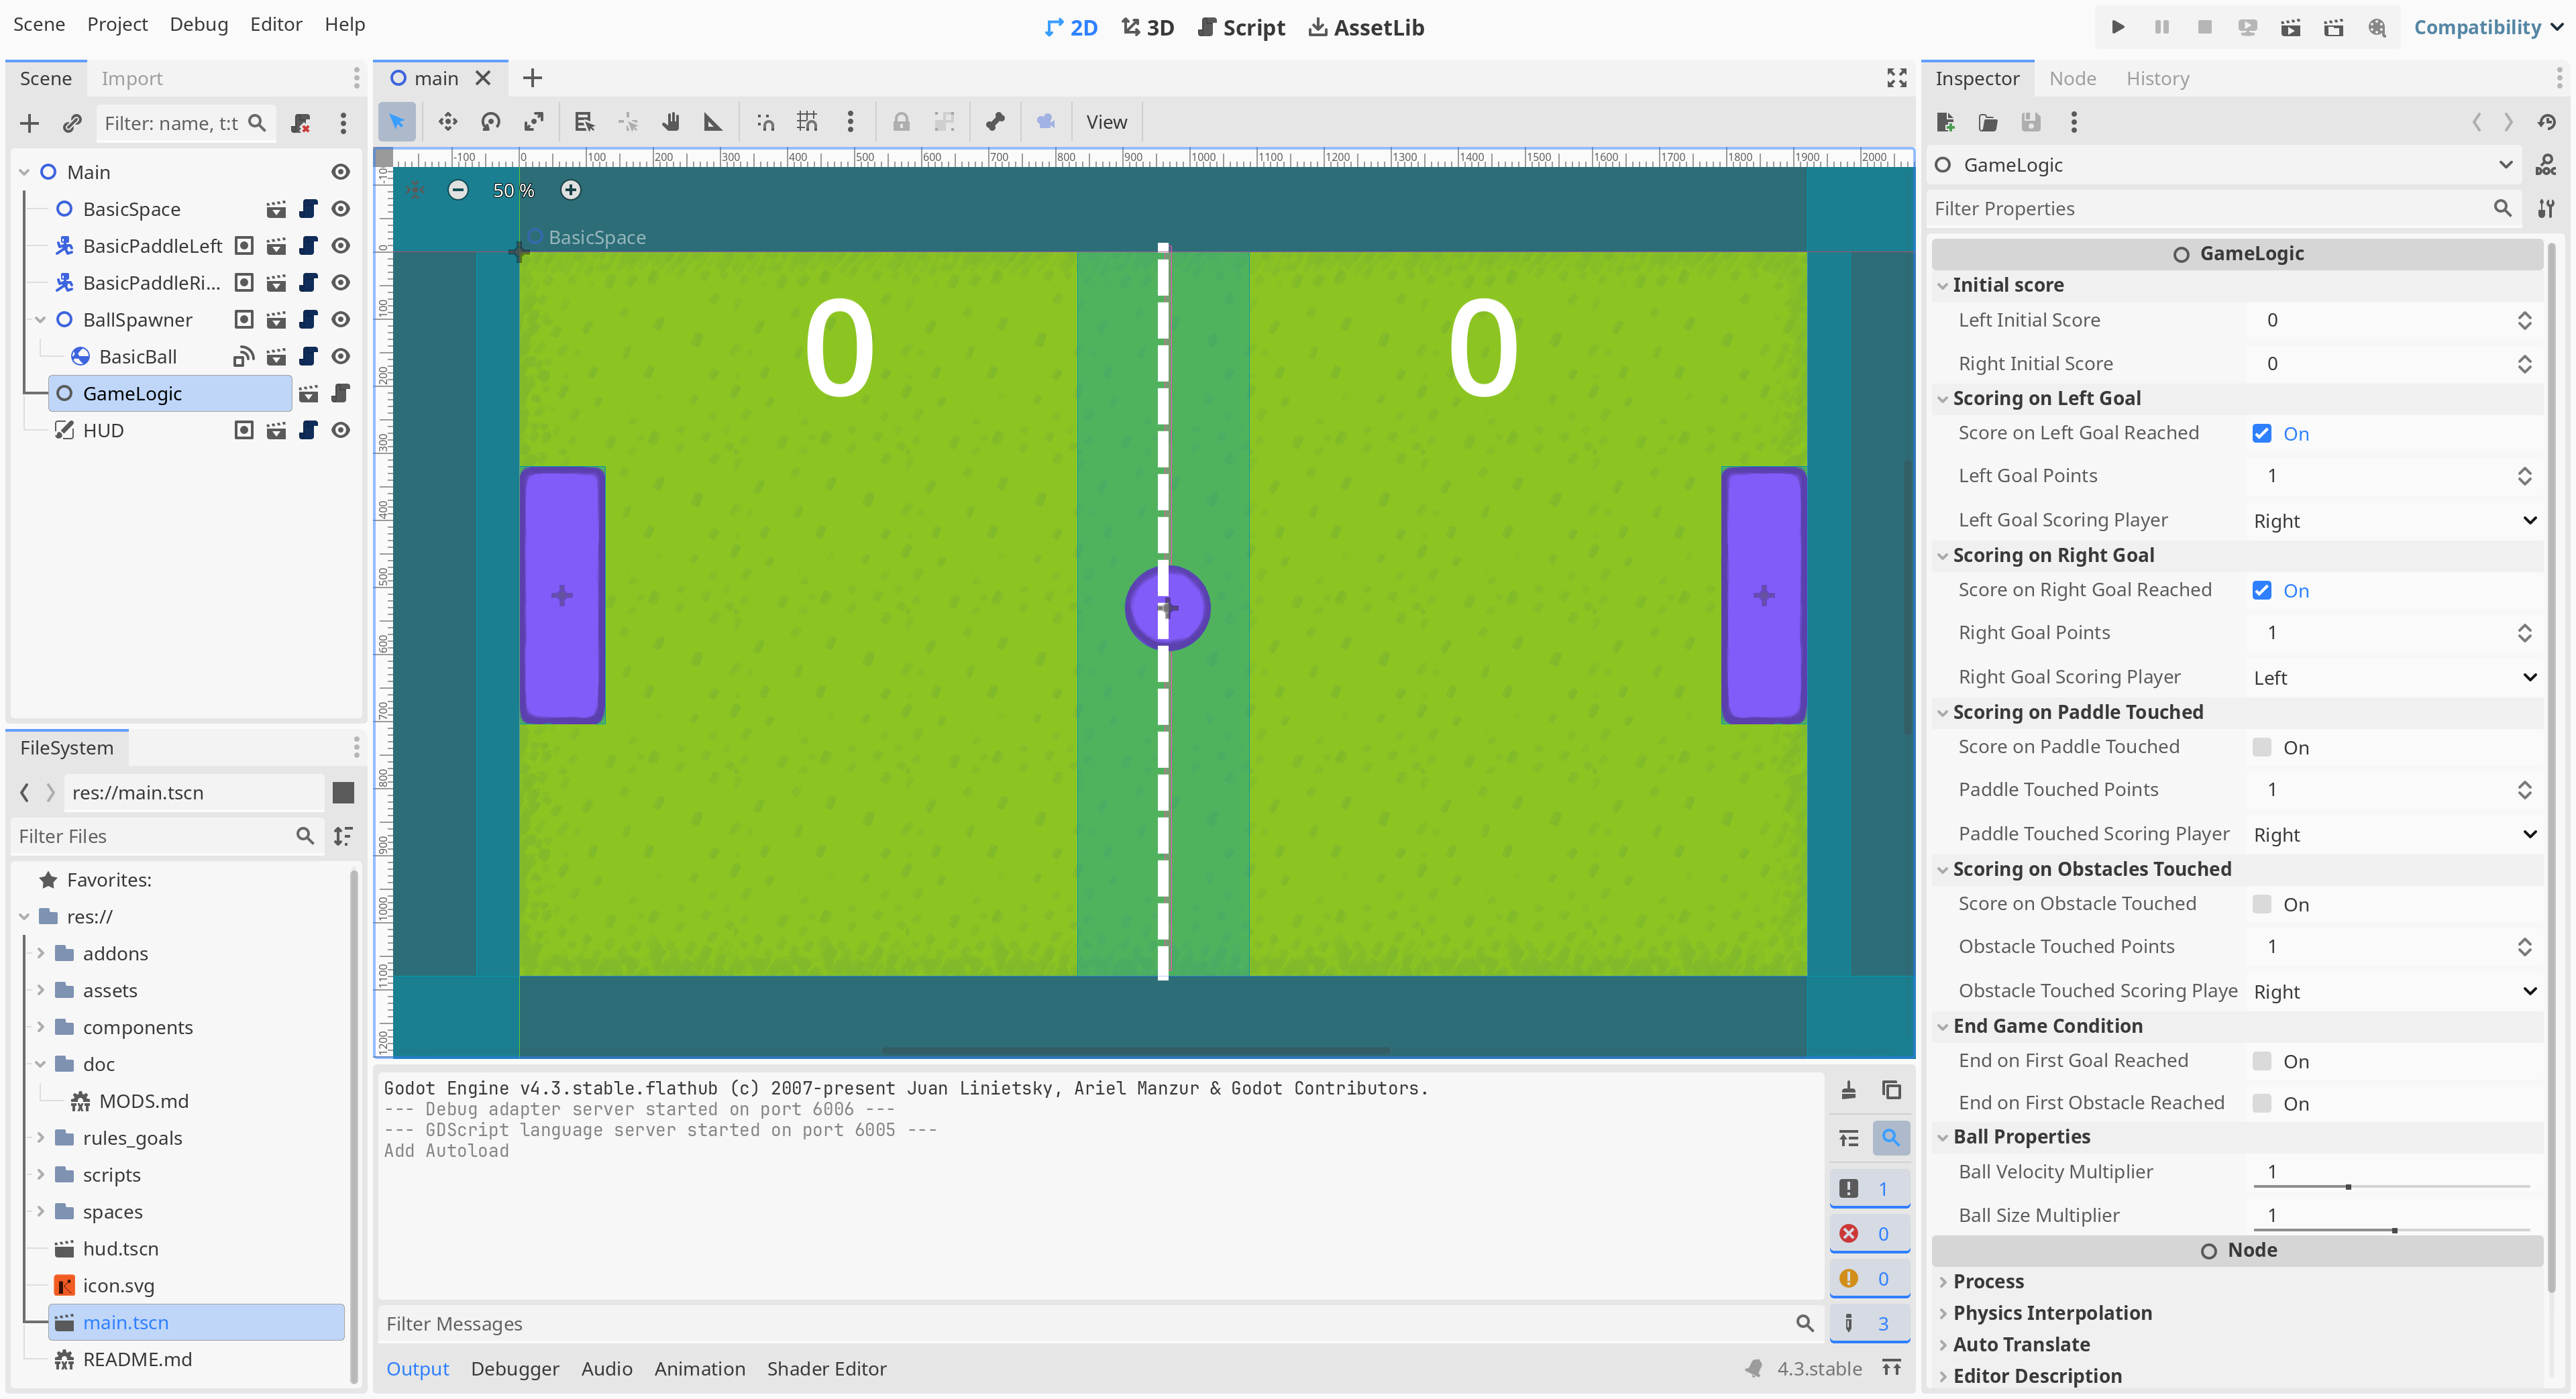
Task: Click the Filter Properties search field
Action: click(x=2223, y=208)
